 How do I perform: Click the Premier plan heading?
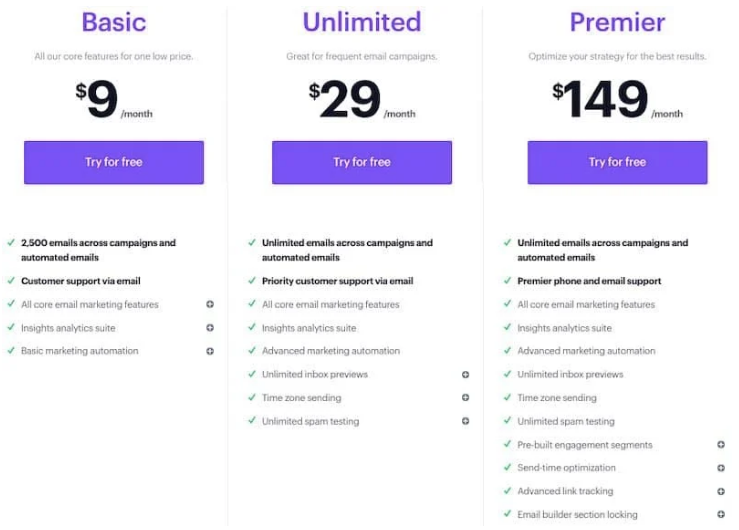point(617,21)
